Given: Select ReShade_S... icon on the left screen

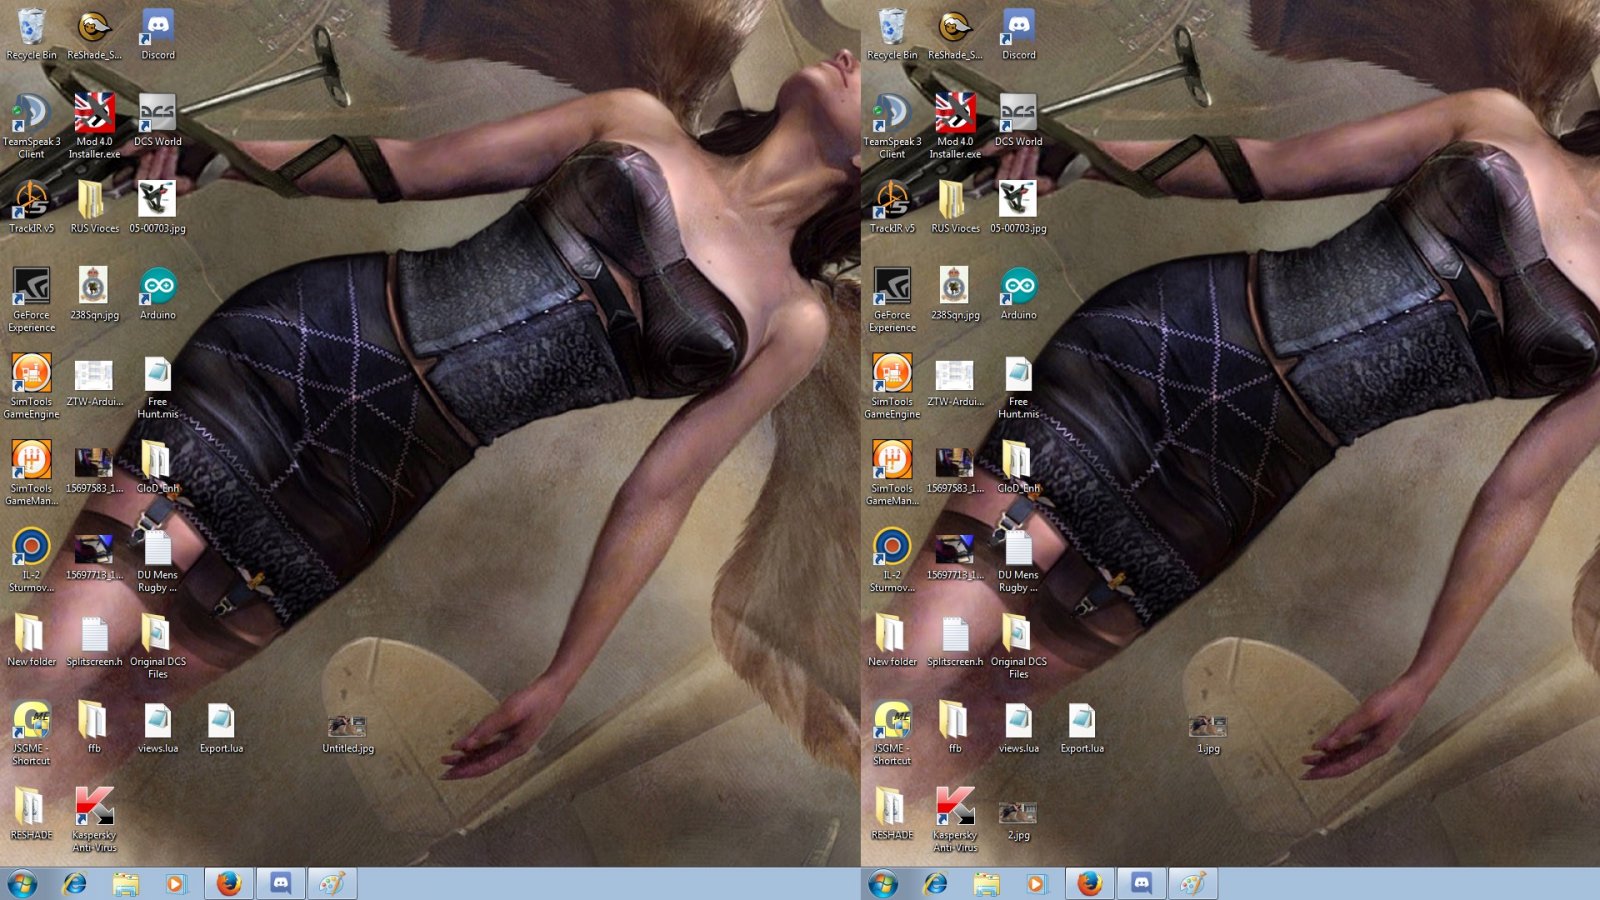Looking at the screenshot, I should coord(94,35).
